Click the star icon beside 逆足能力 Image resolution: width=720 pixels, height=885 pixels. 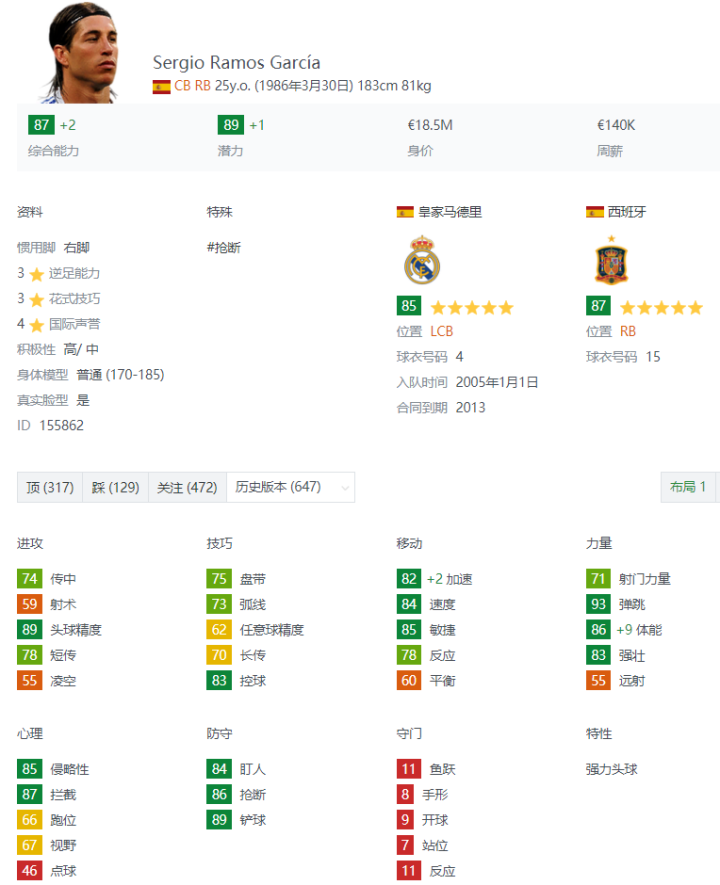click(x=37, y=274)
